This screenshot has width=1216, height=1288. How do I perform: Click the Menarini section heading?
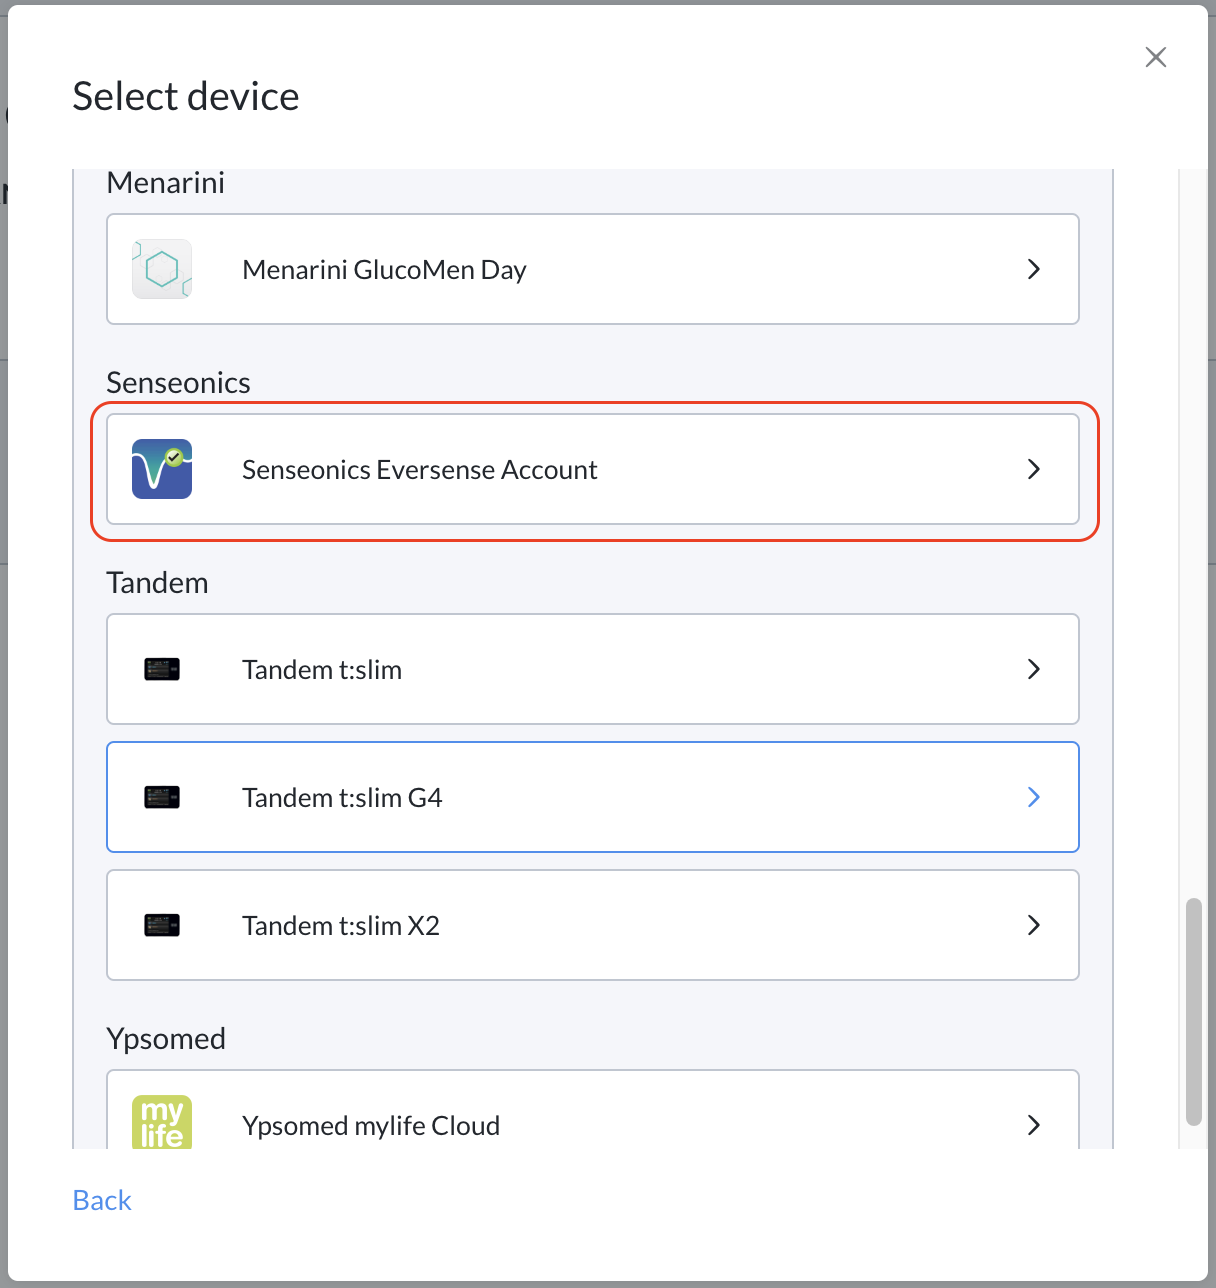(x=165, y=182)
